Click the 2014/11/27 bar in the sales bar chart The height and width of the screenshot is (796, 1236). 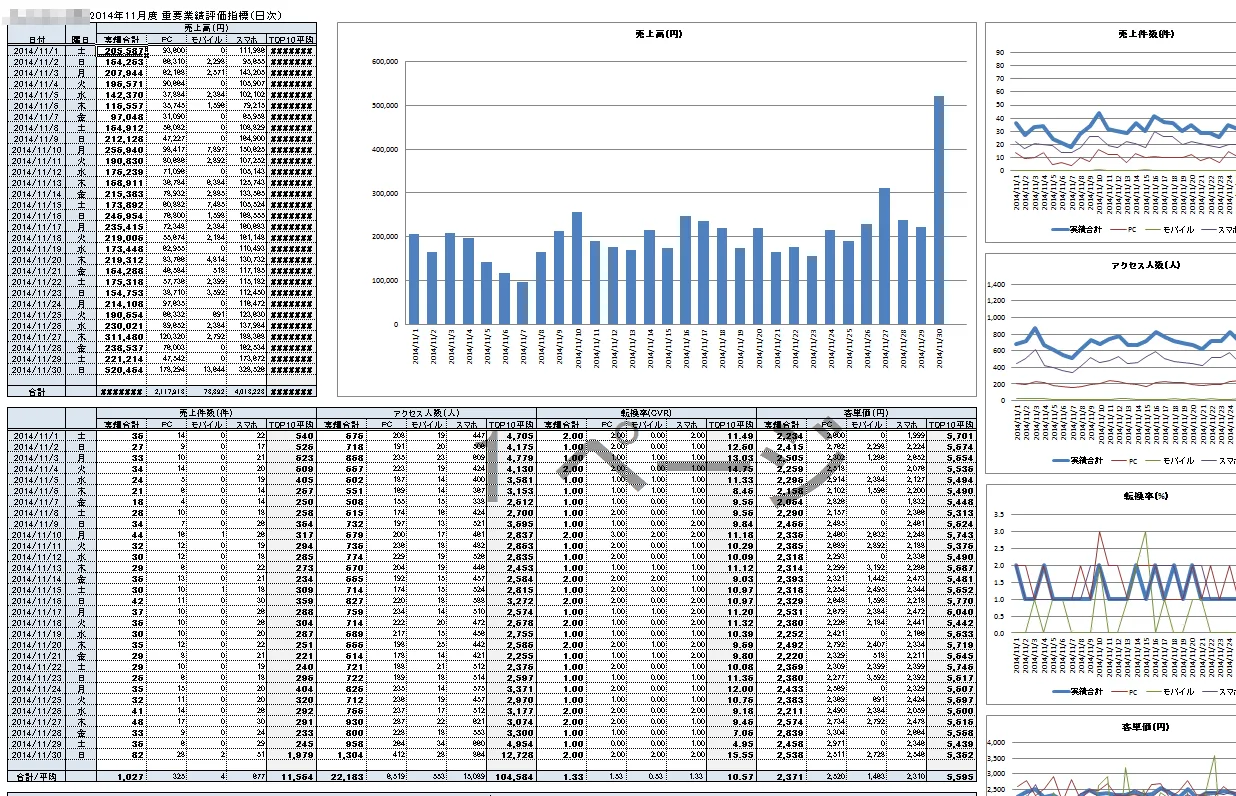884,256
